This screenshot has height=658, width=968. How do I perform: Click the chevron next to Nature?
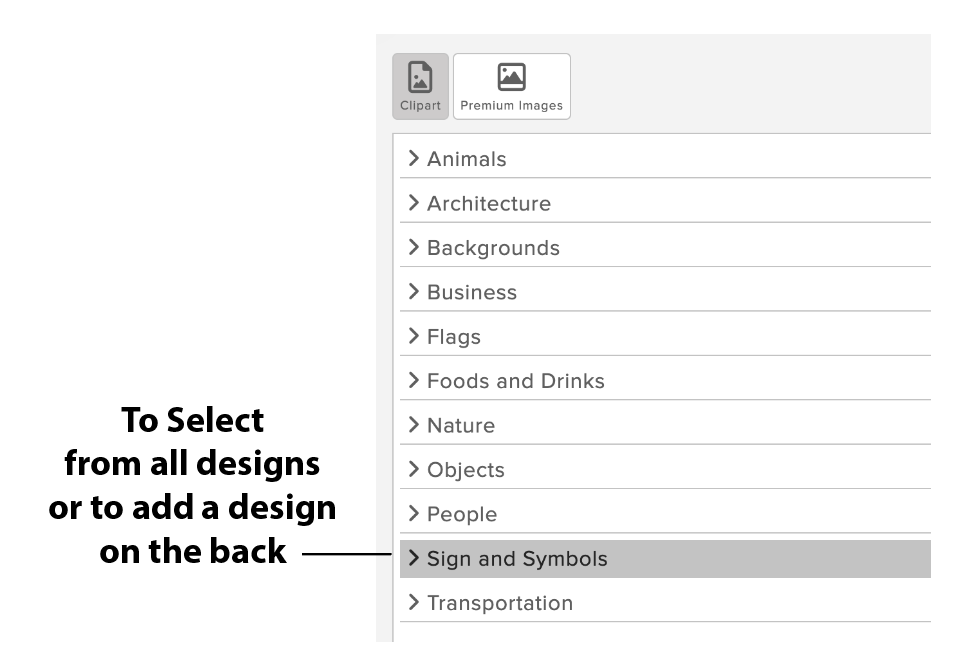click(413, 425)
